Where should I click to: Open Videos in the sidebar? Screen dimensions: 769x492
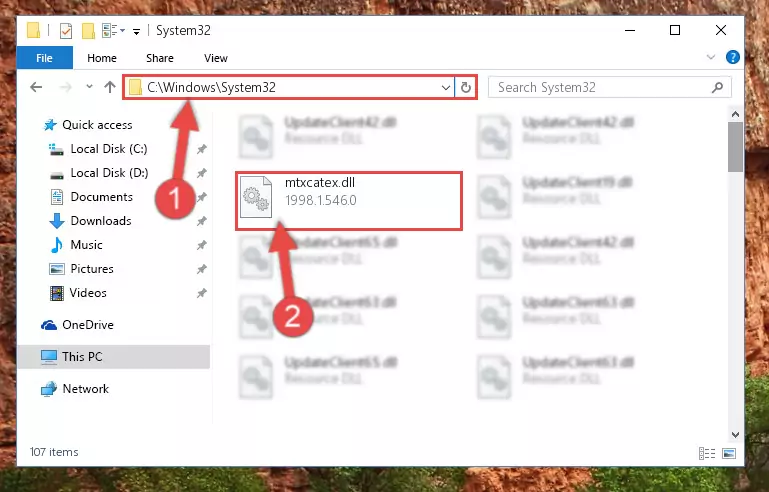[88, 293]
